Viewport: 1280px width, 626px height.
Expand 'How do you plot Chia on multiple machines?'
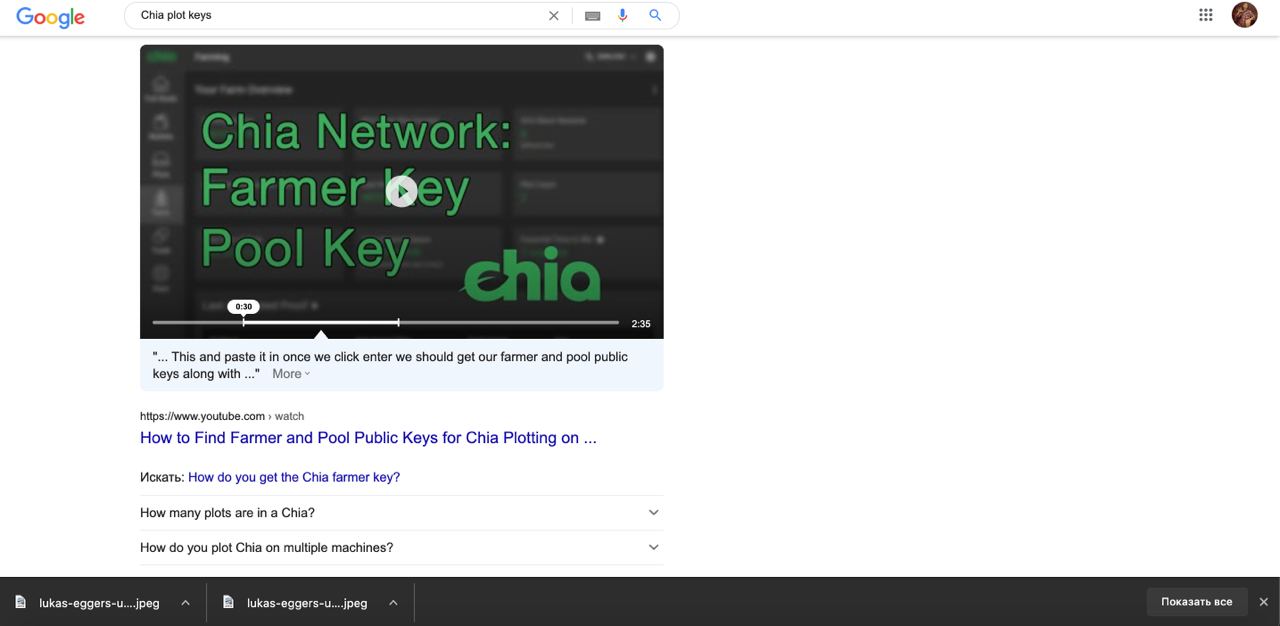tap(401, 547)
